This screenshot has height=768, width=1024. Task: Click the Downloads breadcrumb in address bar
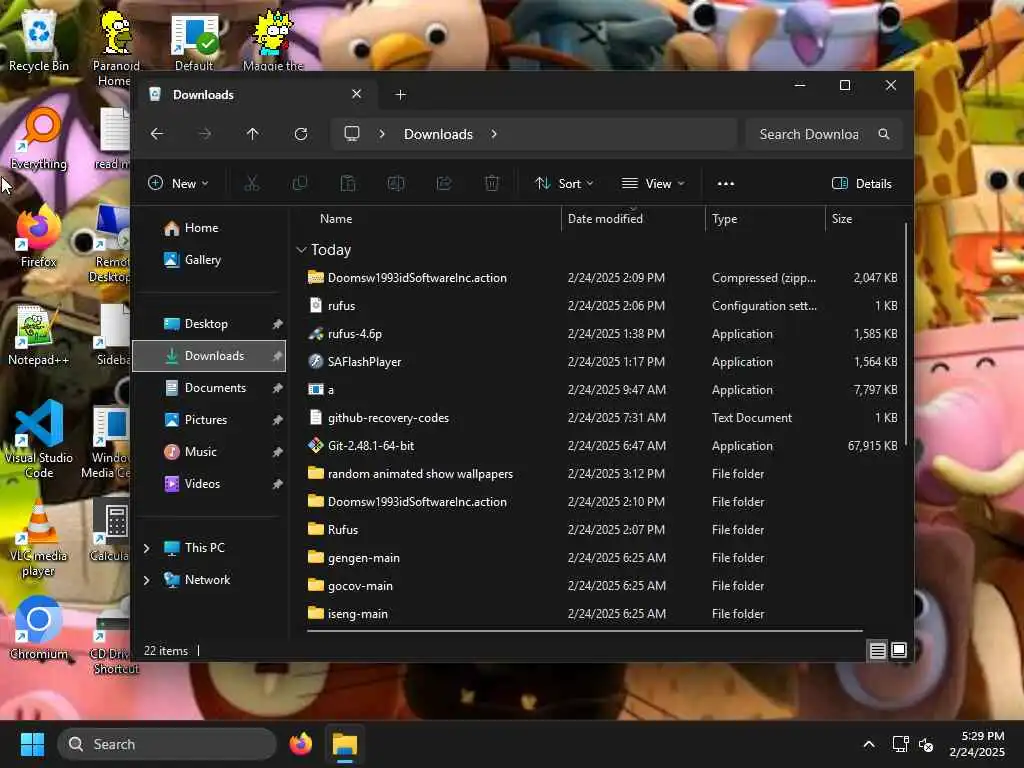tap(438, 134)
